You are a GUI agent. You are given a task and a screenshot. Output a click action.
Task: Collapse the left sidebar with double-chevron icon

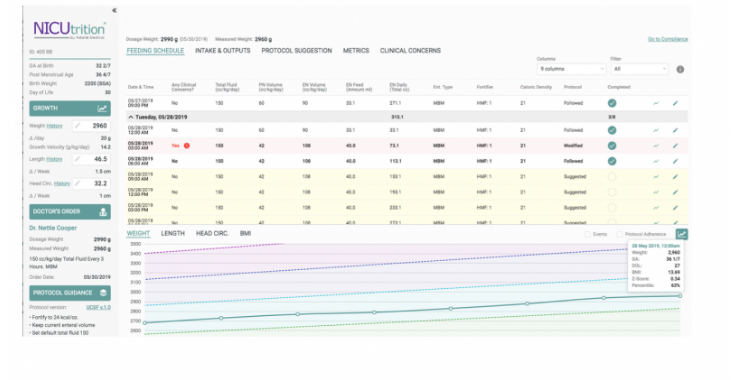114,10
